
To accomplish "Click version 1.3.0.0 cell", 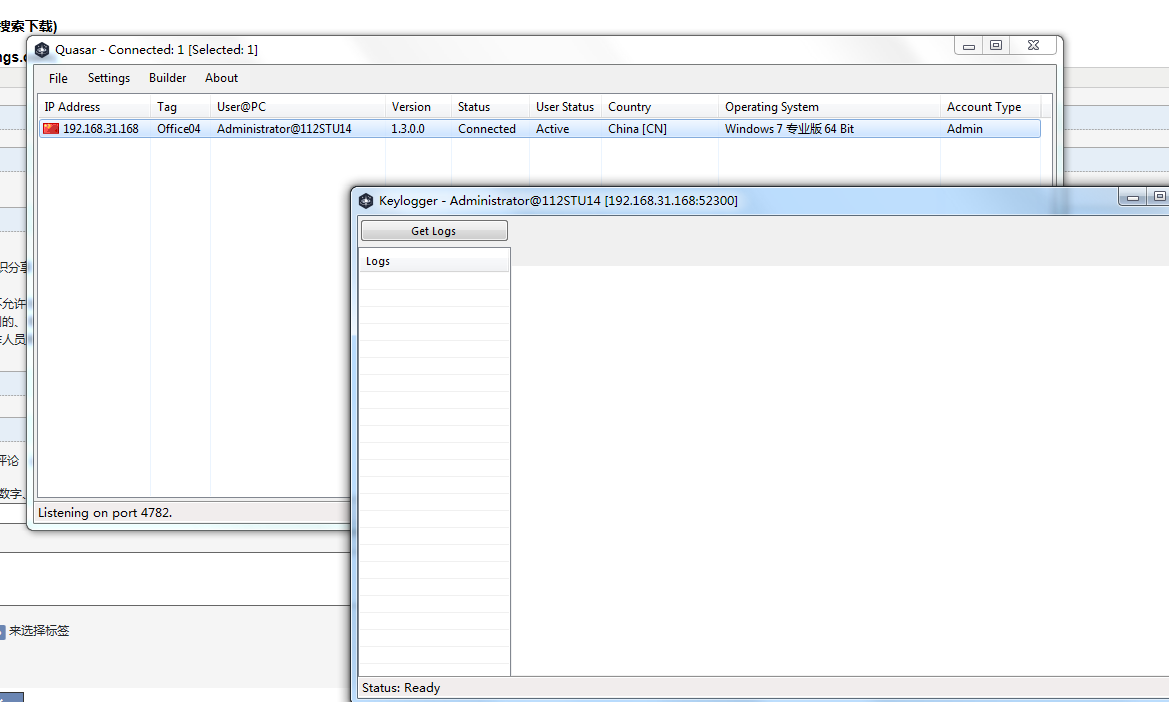I will [x=408, y=129].
